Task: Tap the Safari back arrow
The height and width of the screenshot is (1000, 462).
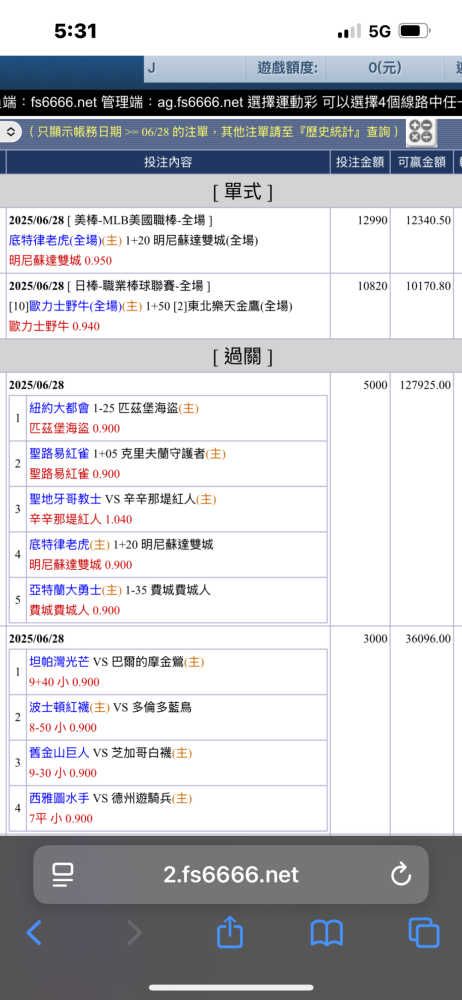Action: coord(34,933)
